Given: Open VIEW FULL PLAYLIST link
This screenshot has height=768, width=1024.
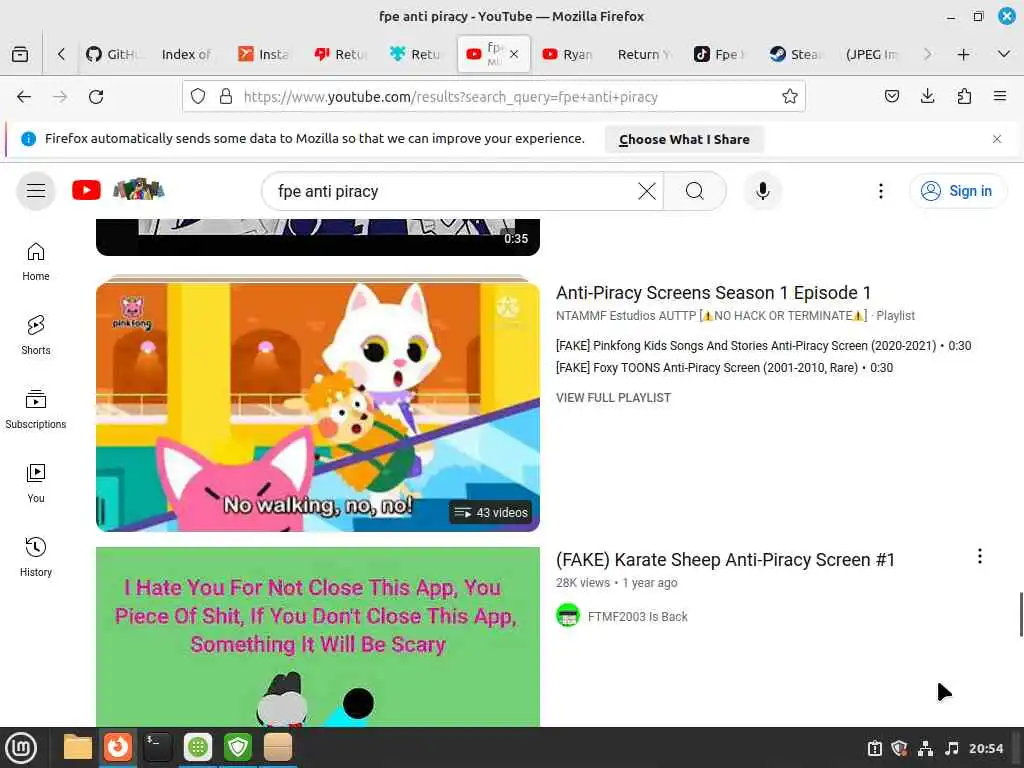Looking at the screenshot, I should tap(613, 398).
